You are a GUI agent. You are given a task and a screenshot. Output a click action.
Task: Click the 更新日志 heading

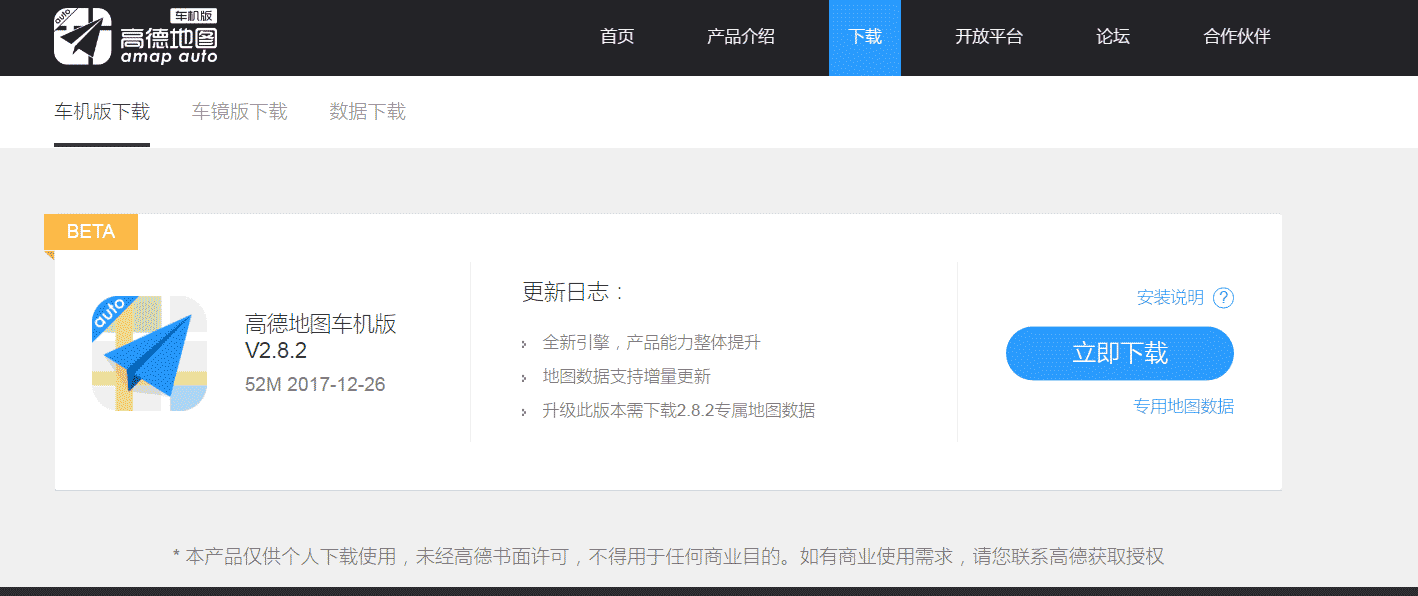pos(574,292)
